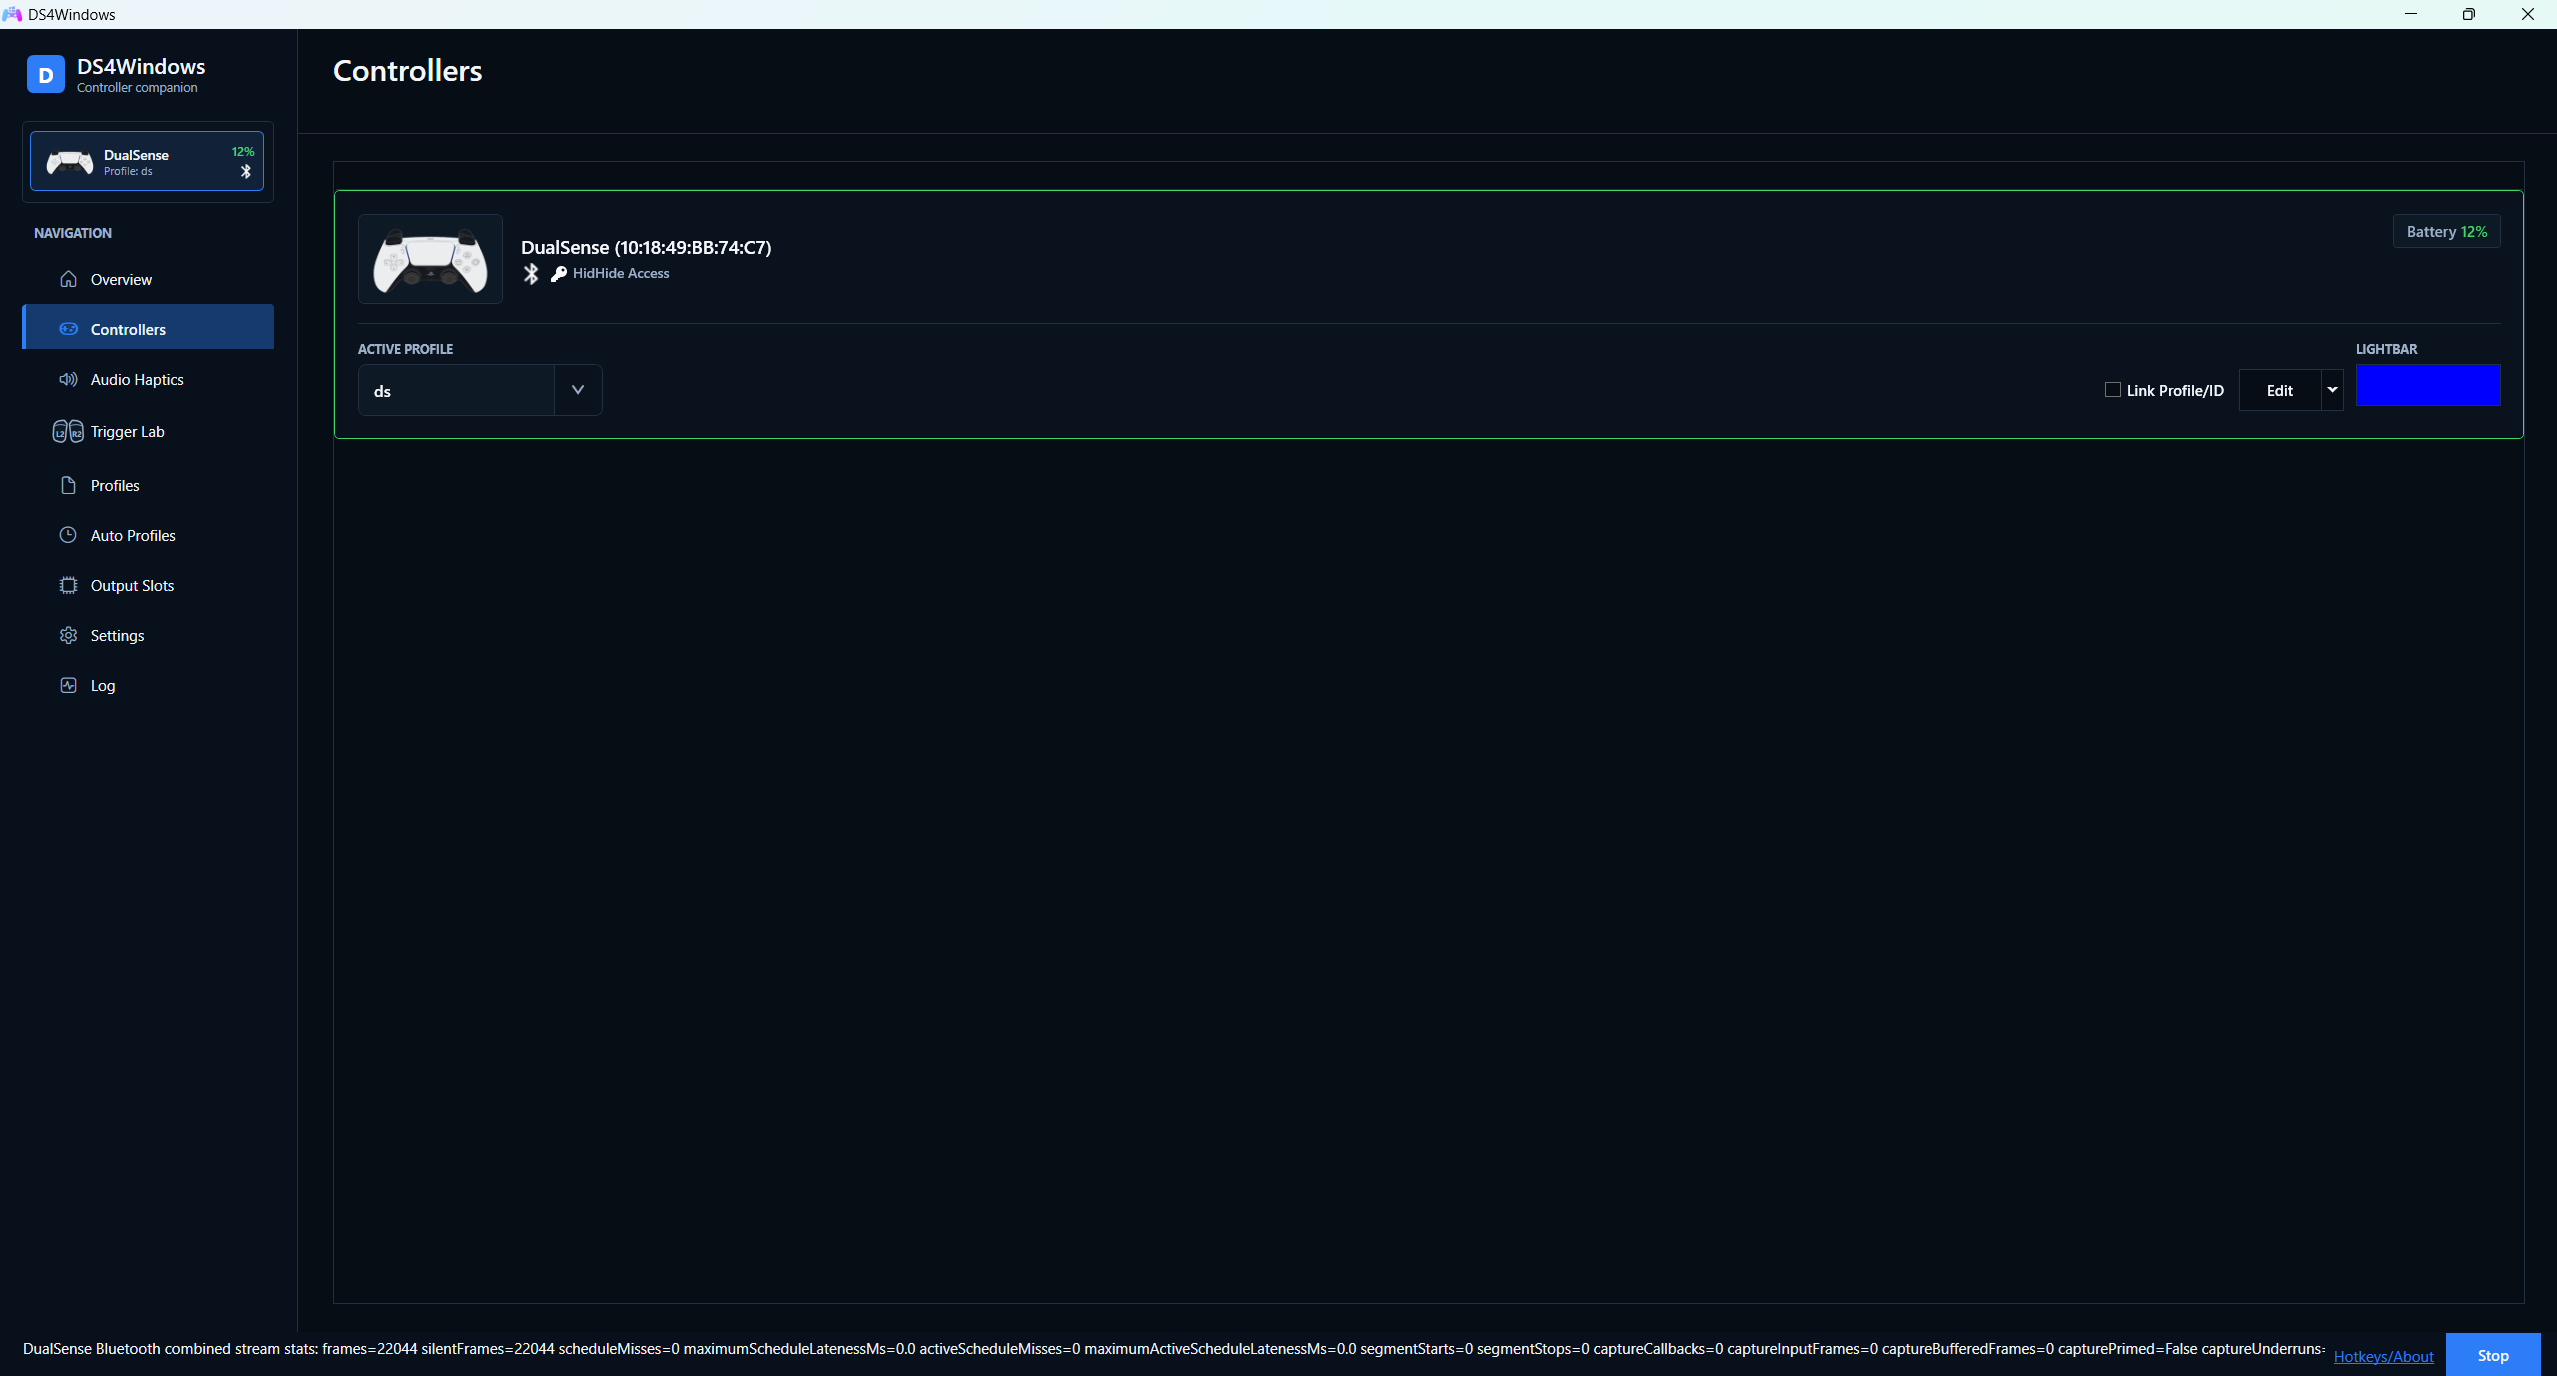The image size is (2557, 1376).
Task: Click the sidebar 12% battery readout
Action: click(243, 152)
